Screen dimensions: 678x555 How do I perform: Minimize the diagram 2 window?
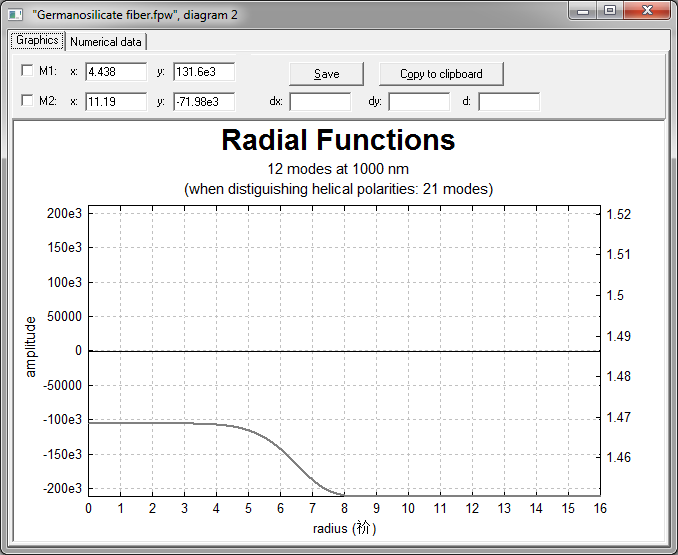tap(583, 11)
